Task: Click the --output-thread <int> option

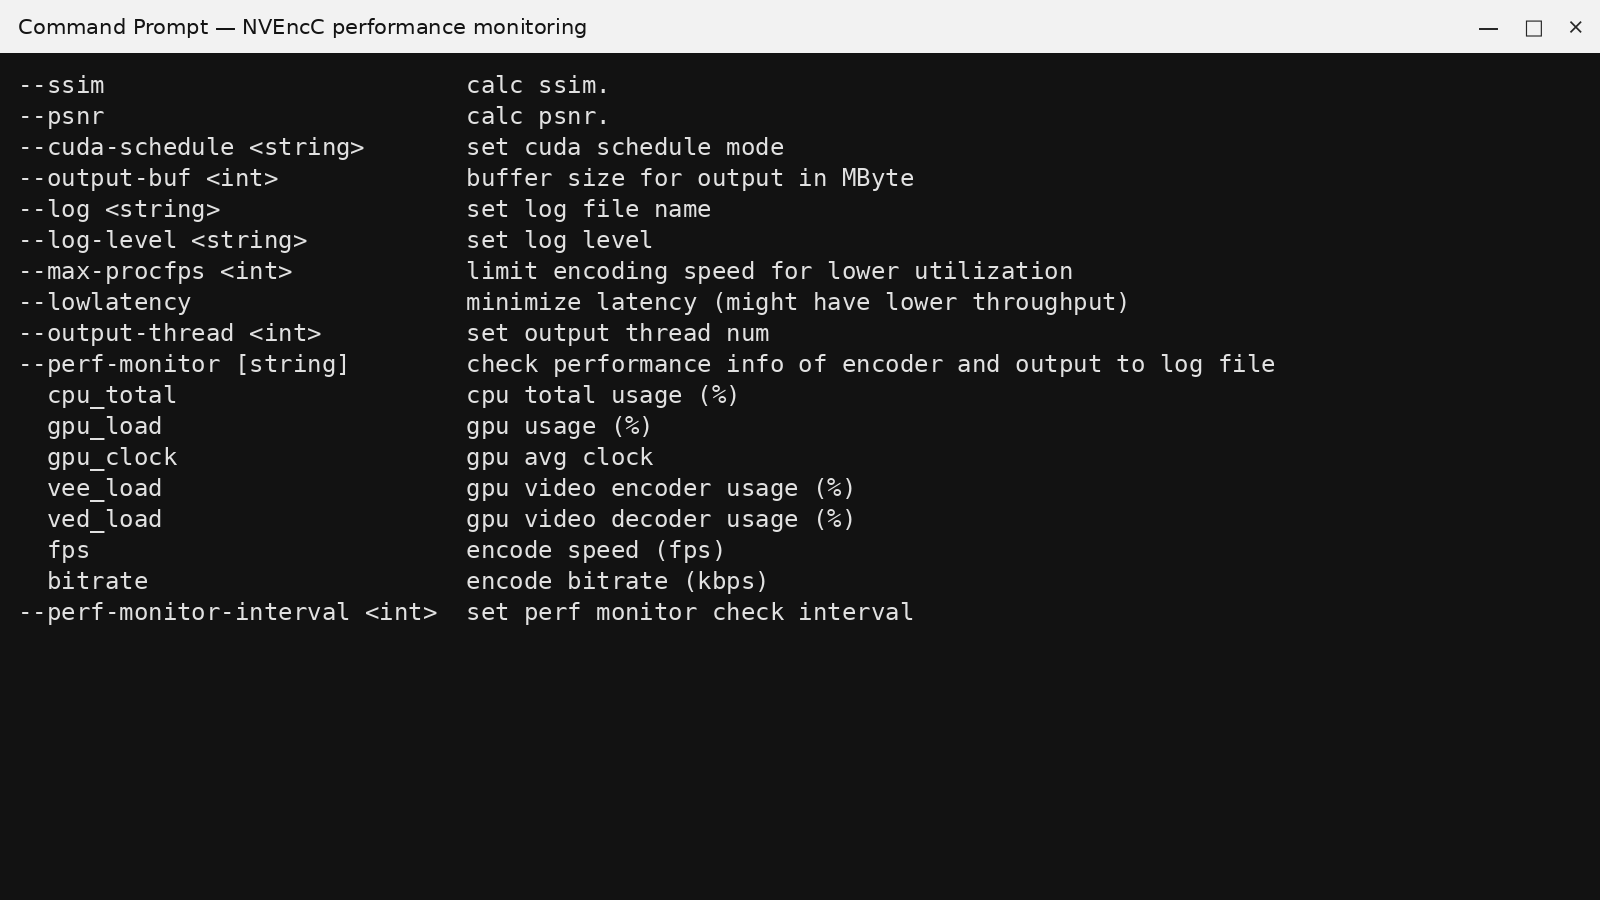Action: pos(170,334)
